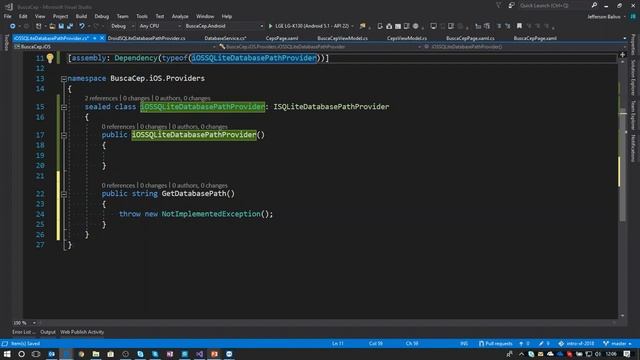Open File Explorer from the taskbar

[96, 354]
